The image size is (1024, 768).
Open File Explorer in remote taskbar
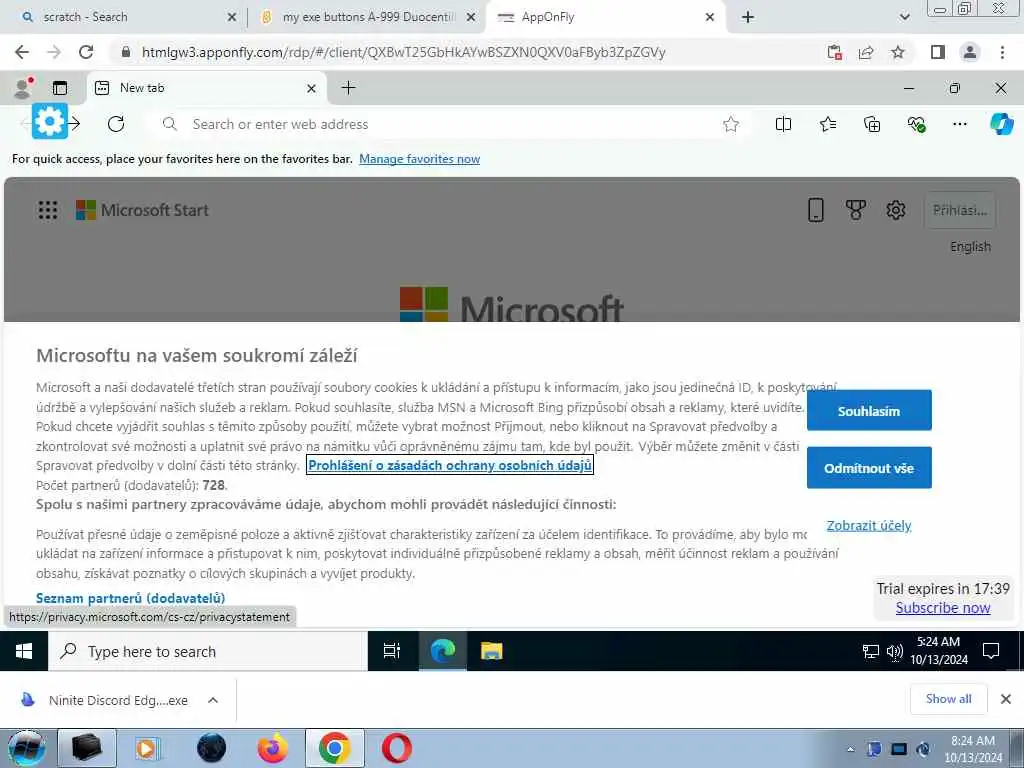491,651
